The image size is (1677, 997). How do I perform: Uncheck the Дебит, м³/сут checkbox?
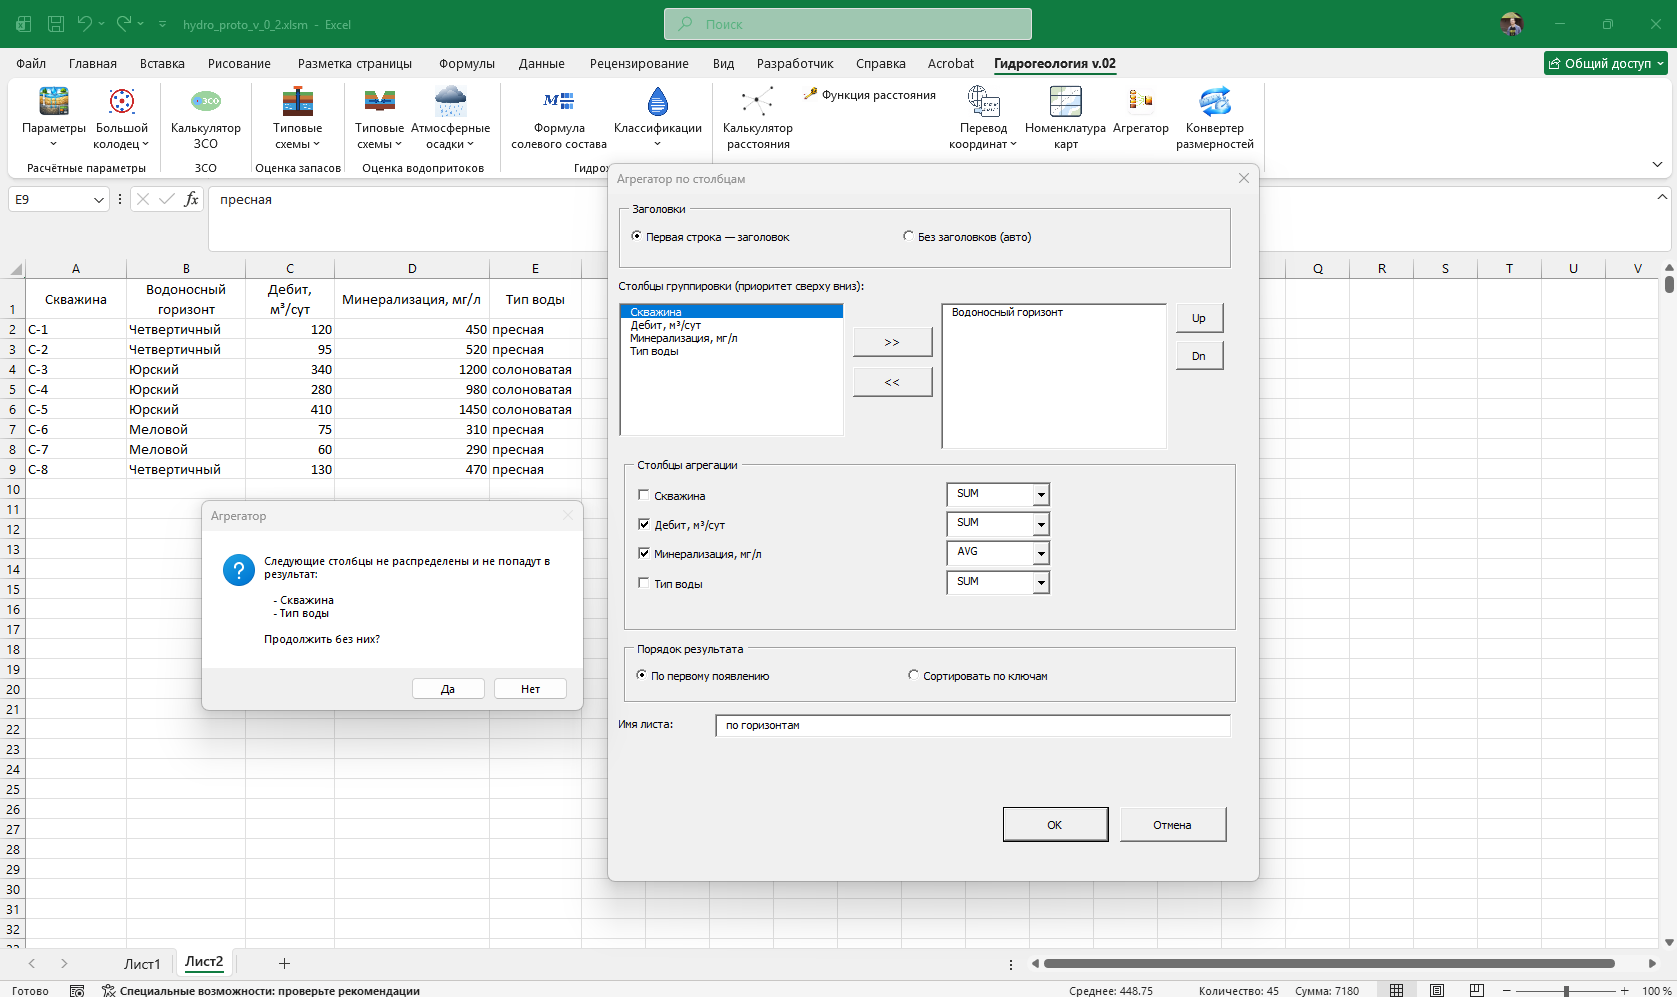point(644,524)
